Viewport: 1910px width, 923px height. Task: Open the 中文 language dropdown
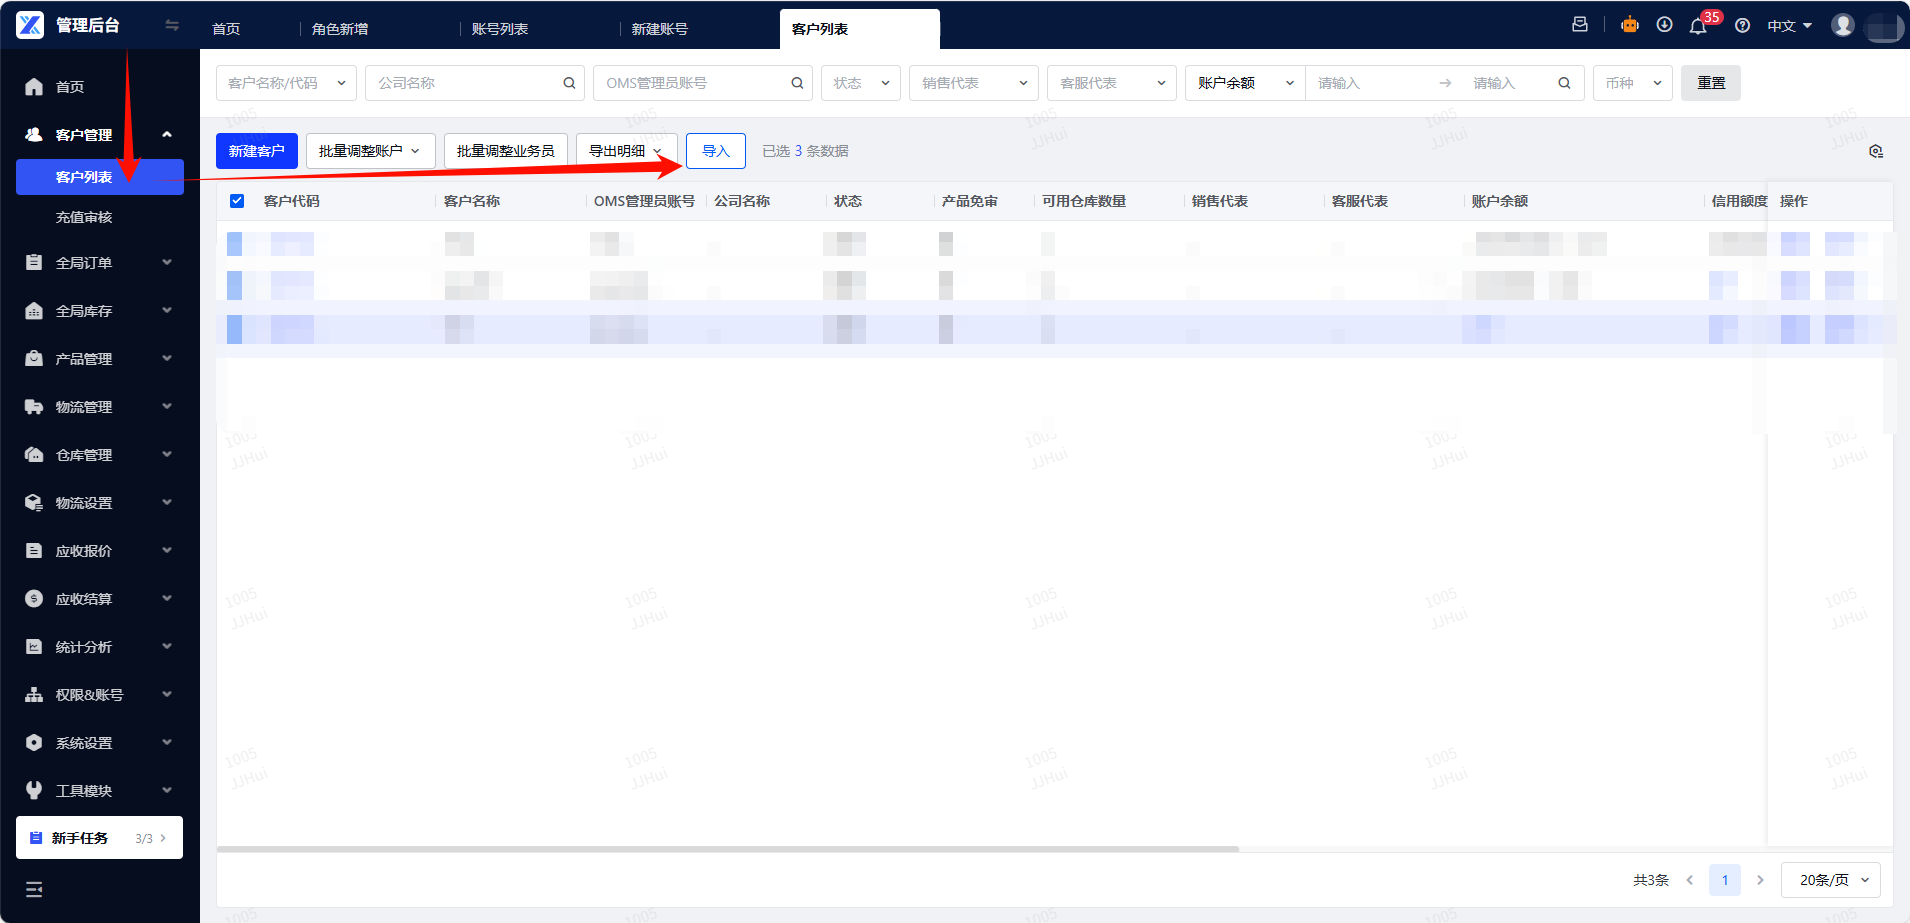1790,26
